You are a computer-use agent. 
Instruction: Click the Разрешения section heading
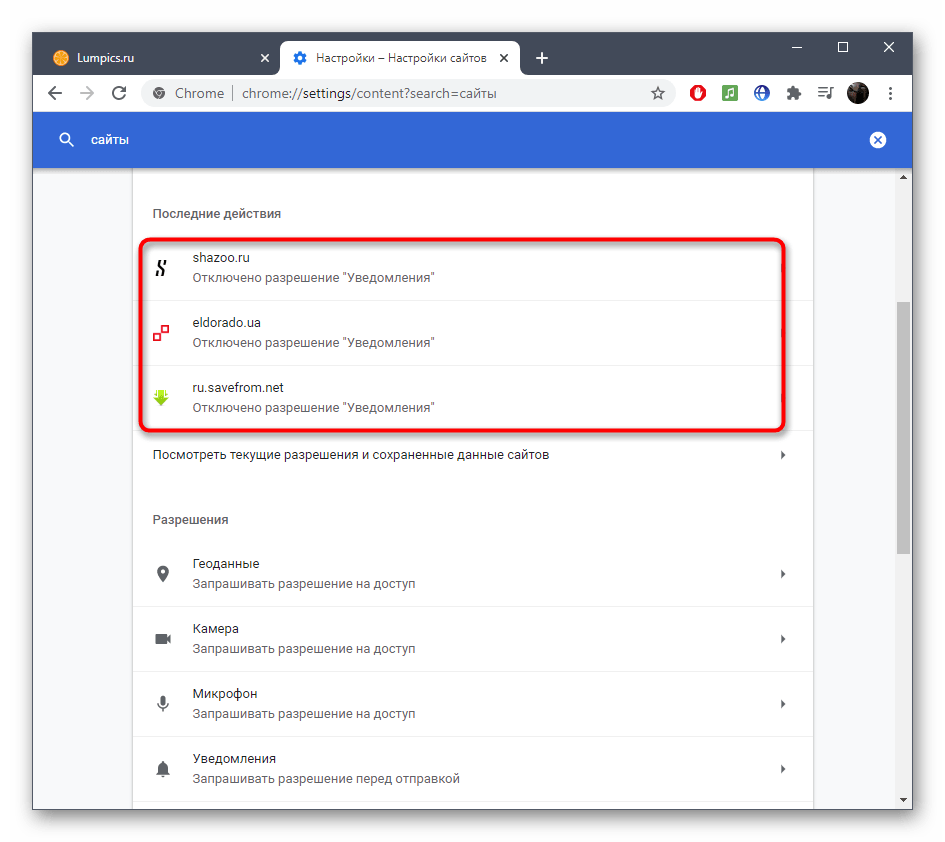pos(190,520)
